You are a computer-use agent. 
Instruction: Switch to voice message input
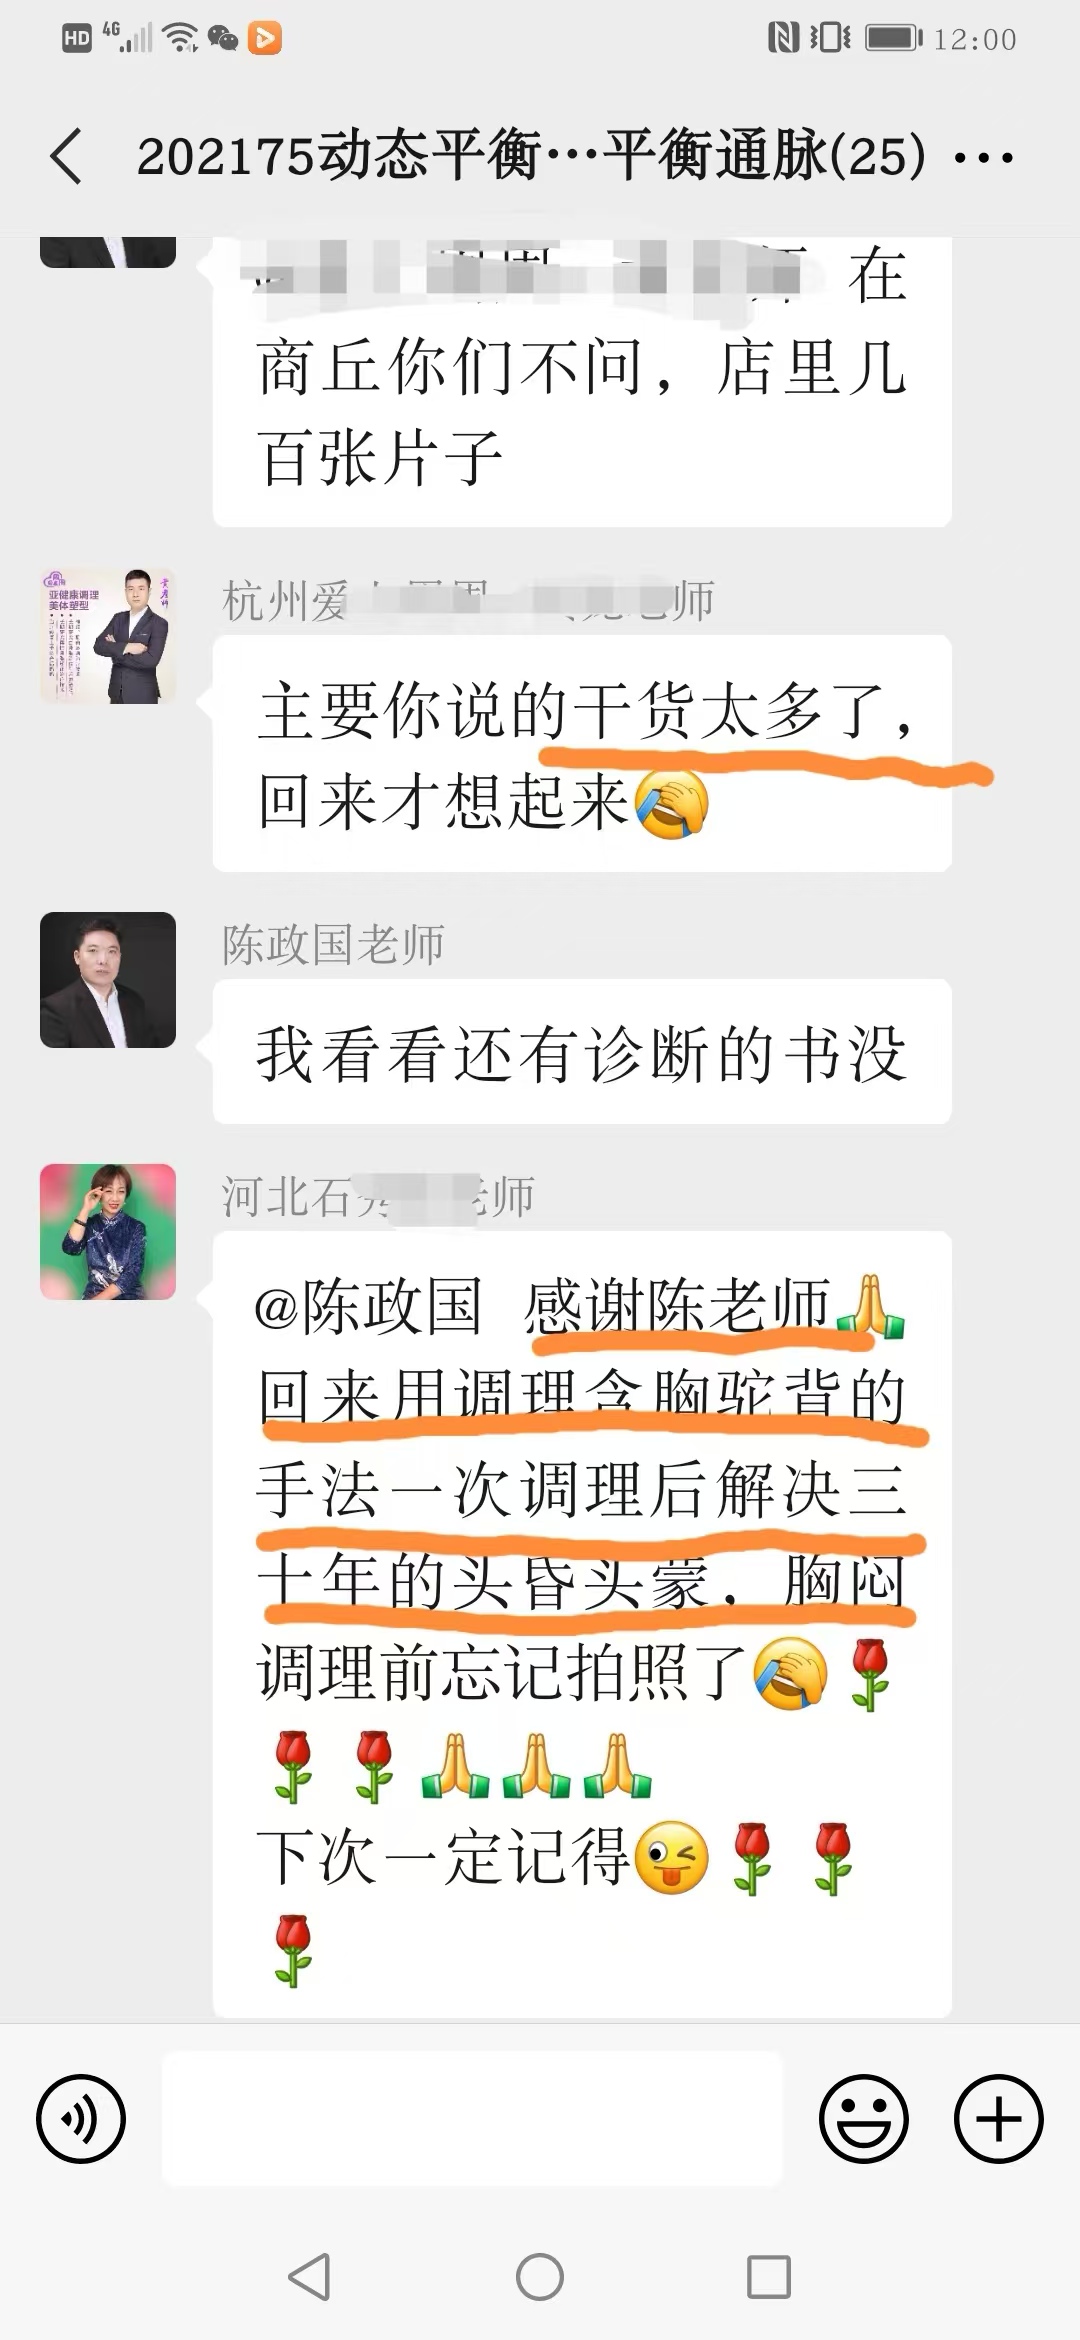click(81, 2119)
